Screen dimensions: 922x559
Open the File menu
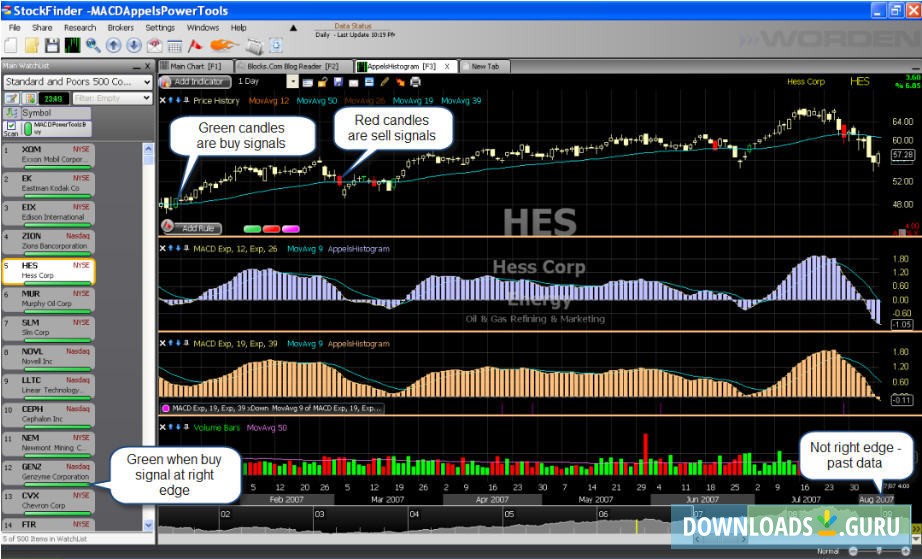(x=14, y=28)
